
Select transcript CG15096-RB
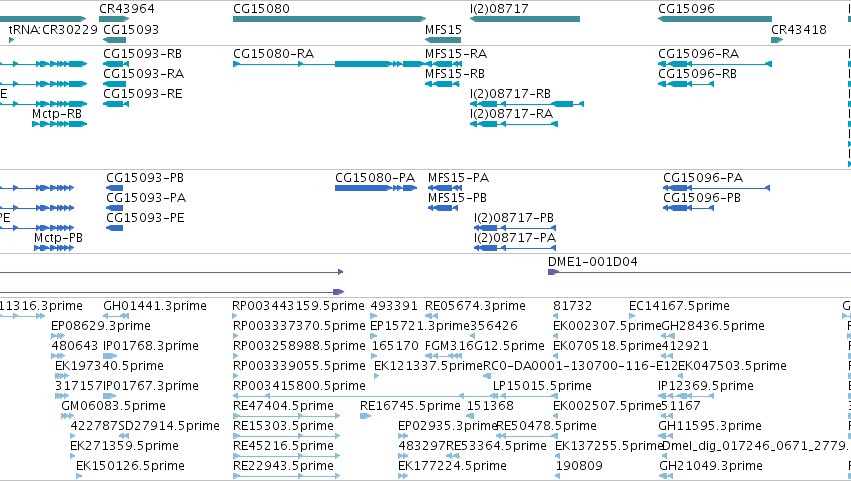click(685, 84)
